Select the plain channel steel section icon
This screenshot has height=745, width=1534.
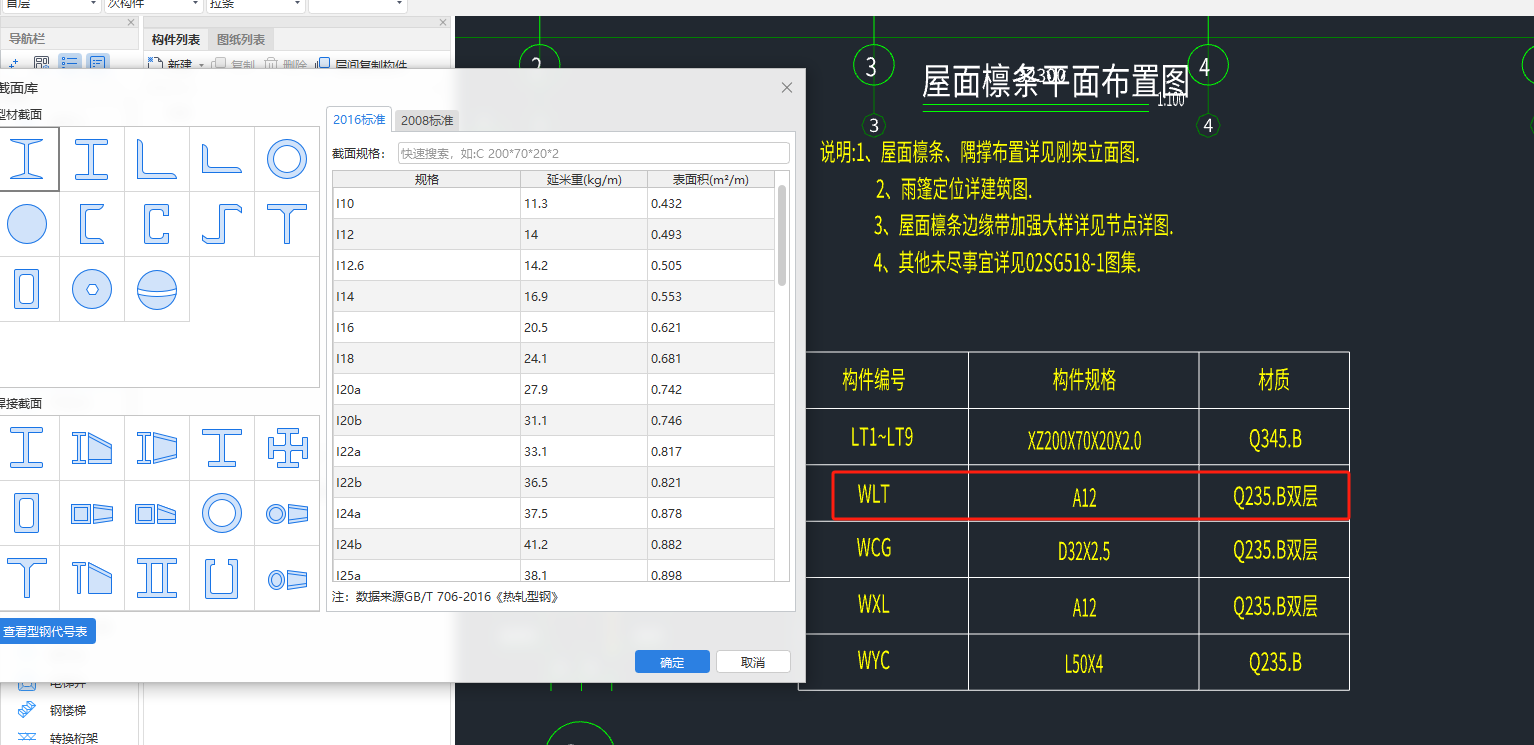[91, 224]
